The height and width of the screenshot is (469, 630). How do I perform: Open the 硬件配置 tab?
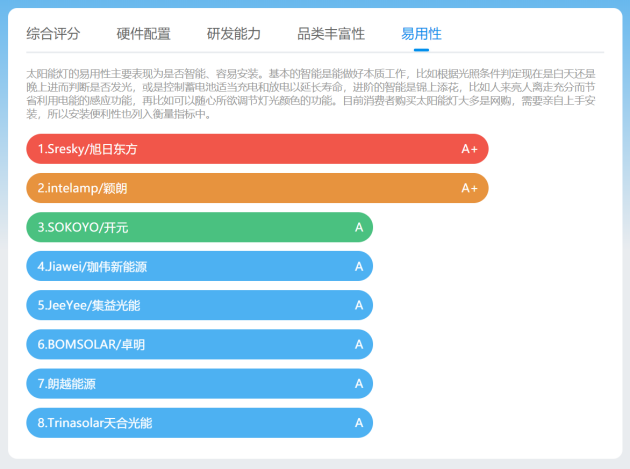point(143,34)
